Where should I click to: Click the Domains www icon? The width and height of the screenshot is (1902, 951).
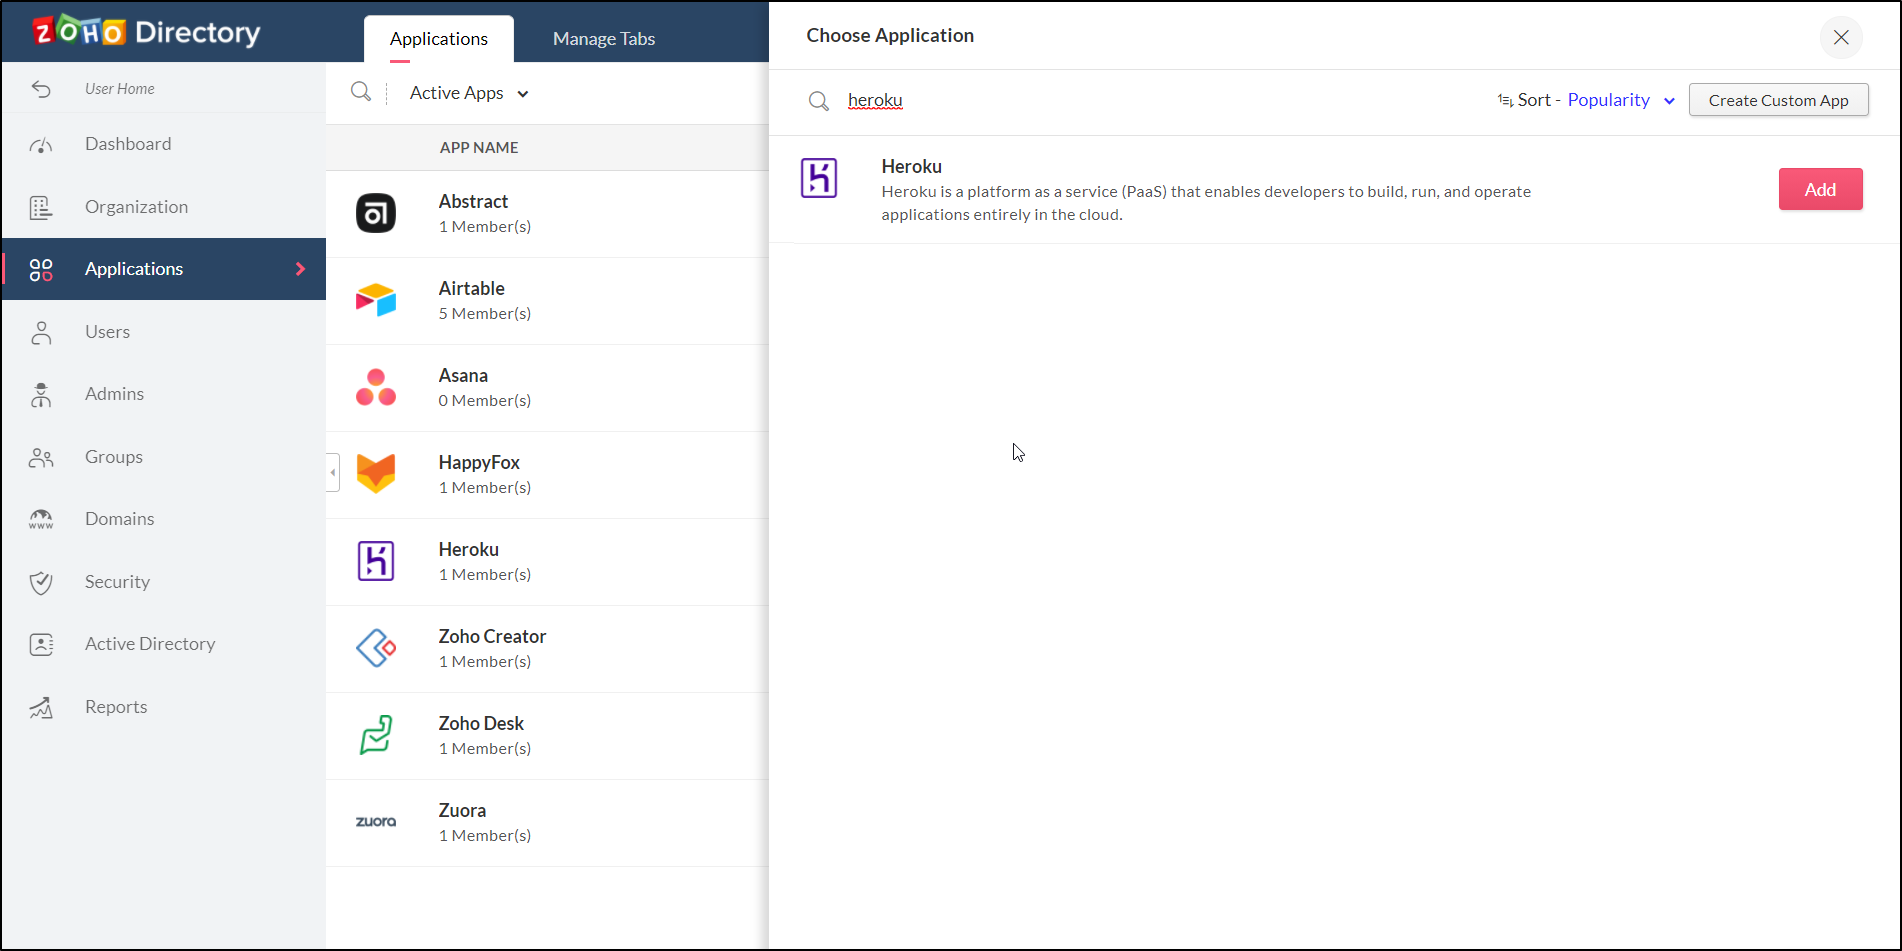(x=41, y=519)
